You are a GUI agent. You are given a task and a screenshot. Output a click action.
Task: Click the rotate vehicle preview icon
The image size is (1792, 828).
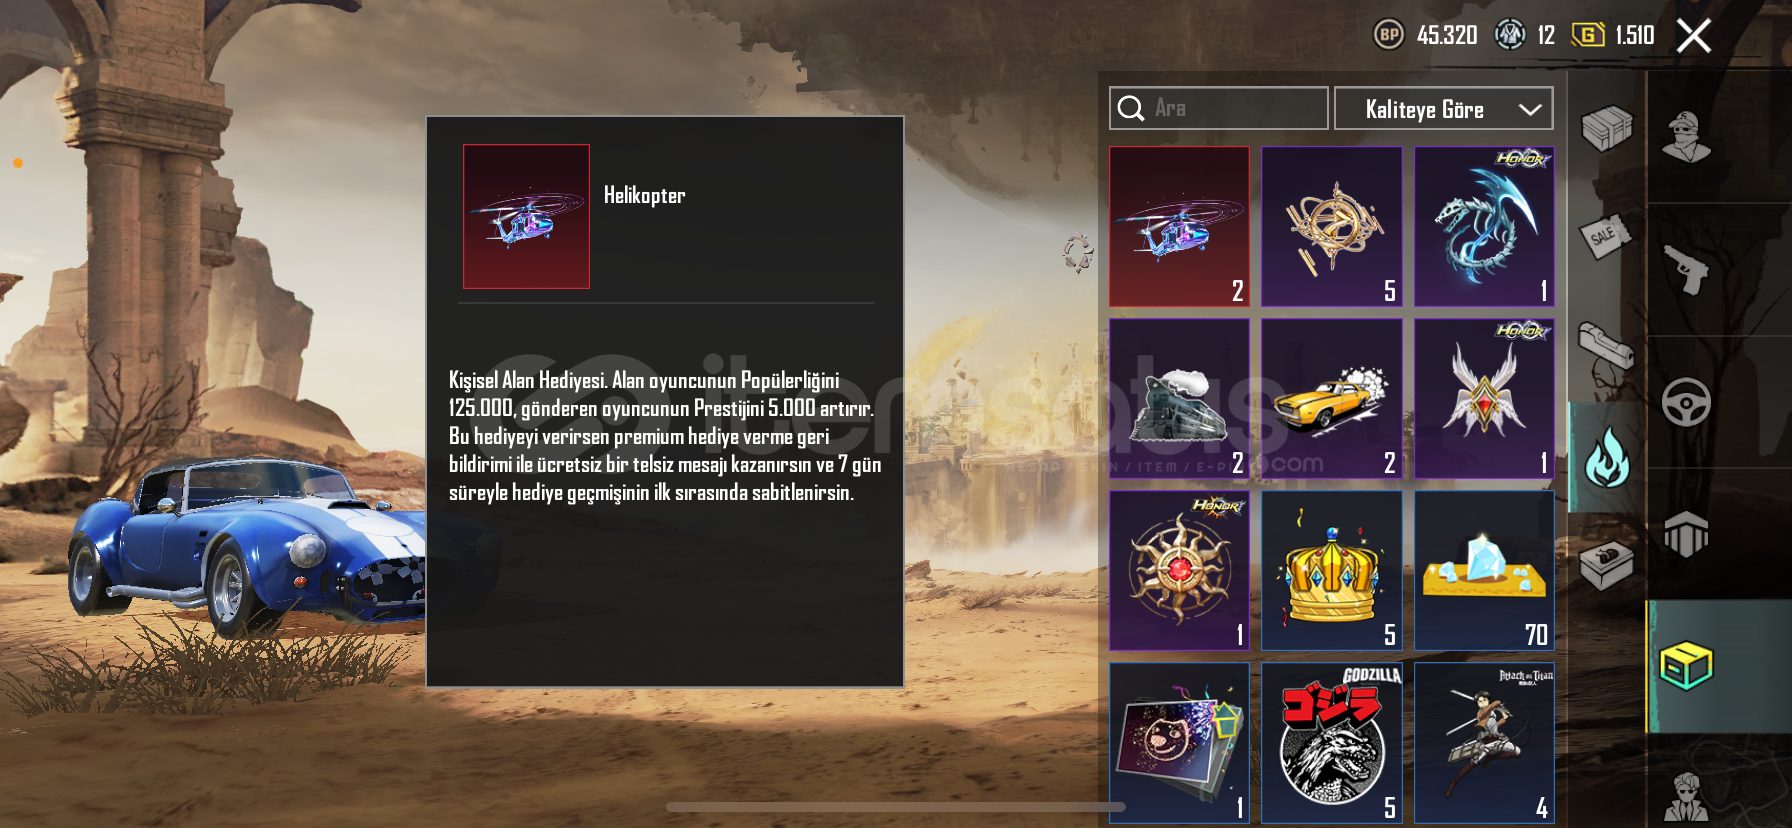pos(1078,252)
